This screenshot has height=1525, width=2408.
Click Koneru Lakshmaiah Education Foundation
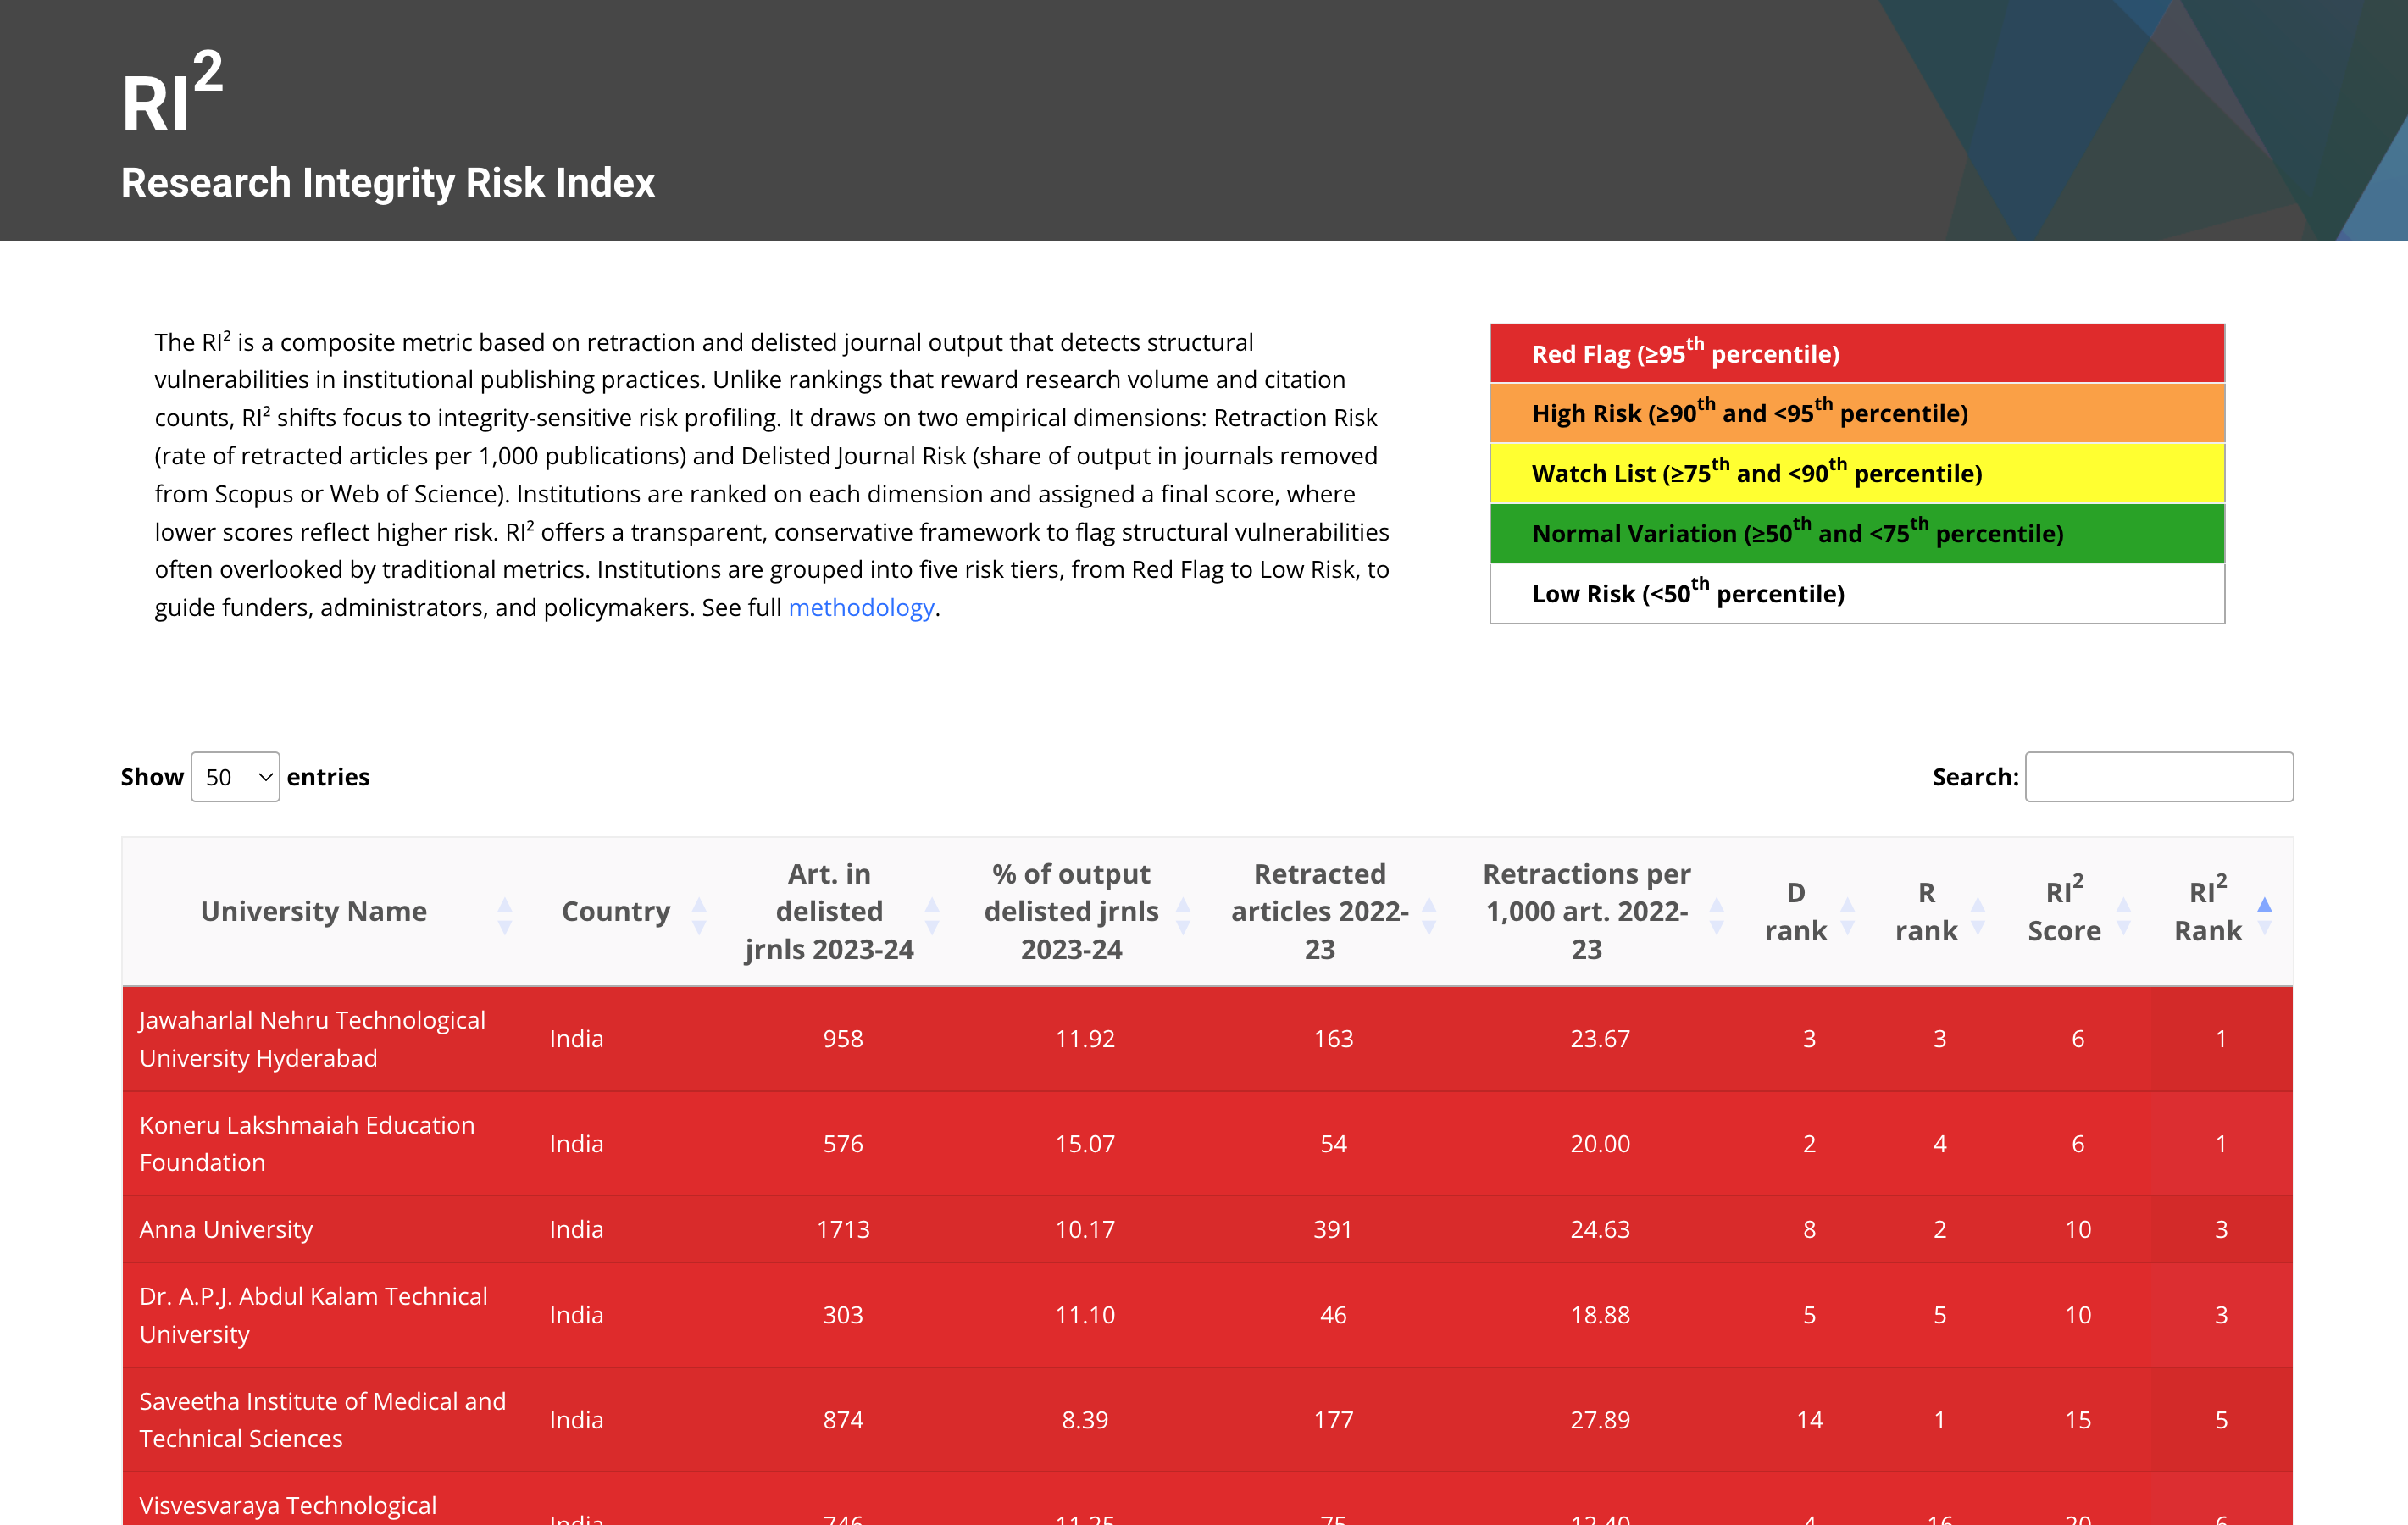[x=307, y=1143]
